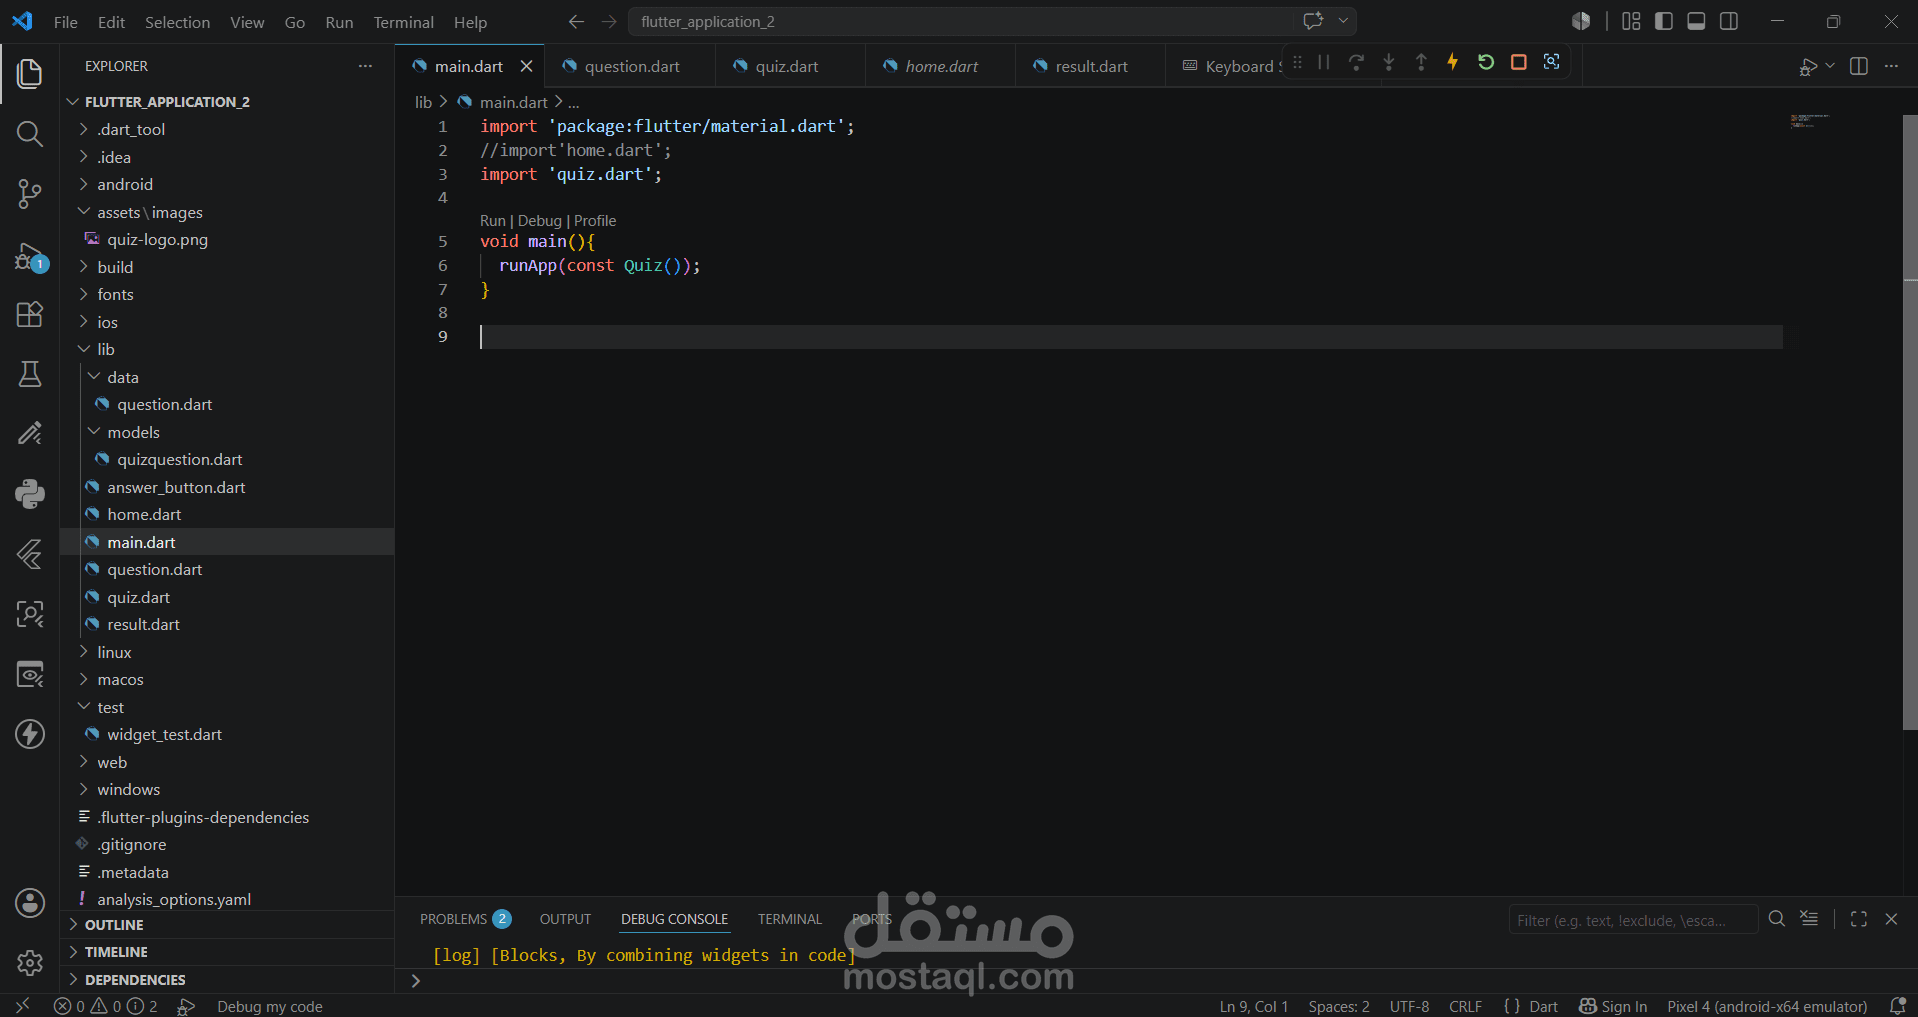
Task: Click debug Step Over button
Action: click(1356, 62)
